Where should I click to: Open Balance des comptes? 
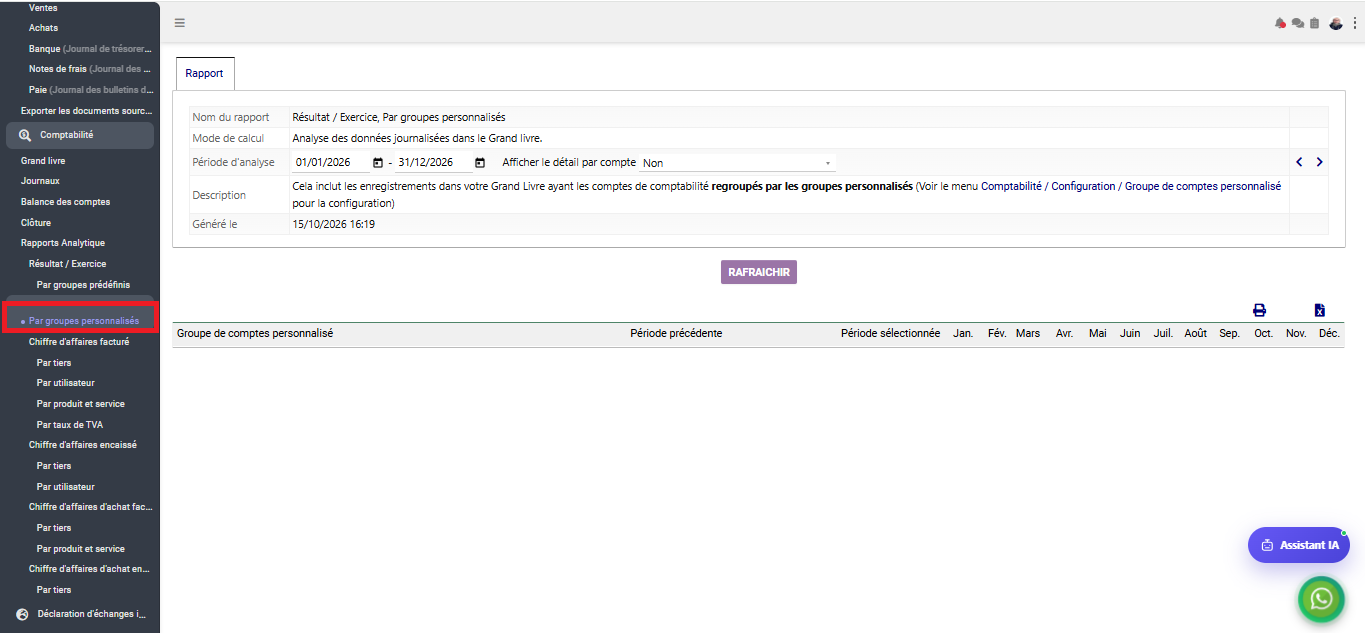tap(66, 202)
